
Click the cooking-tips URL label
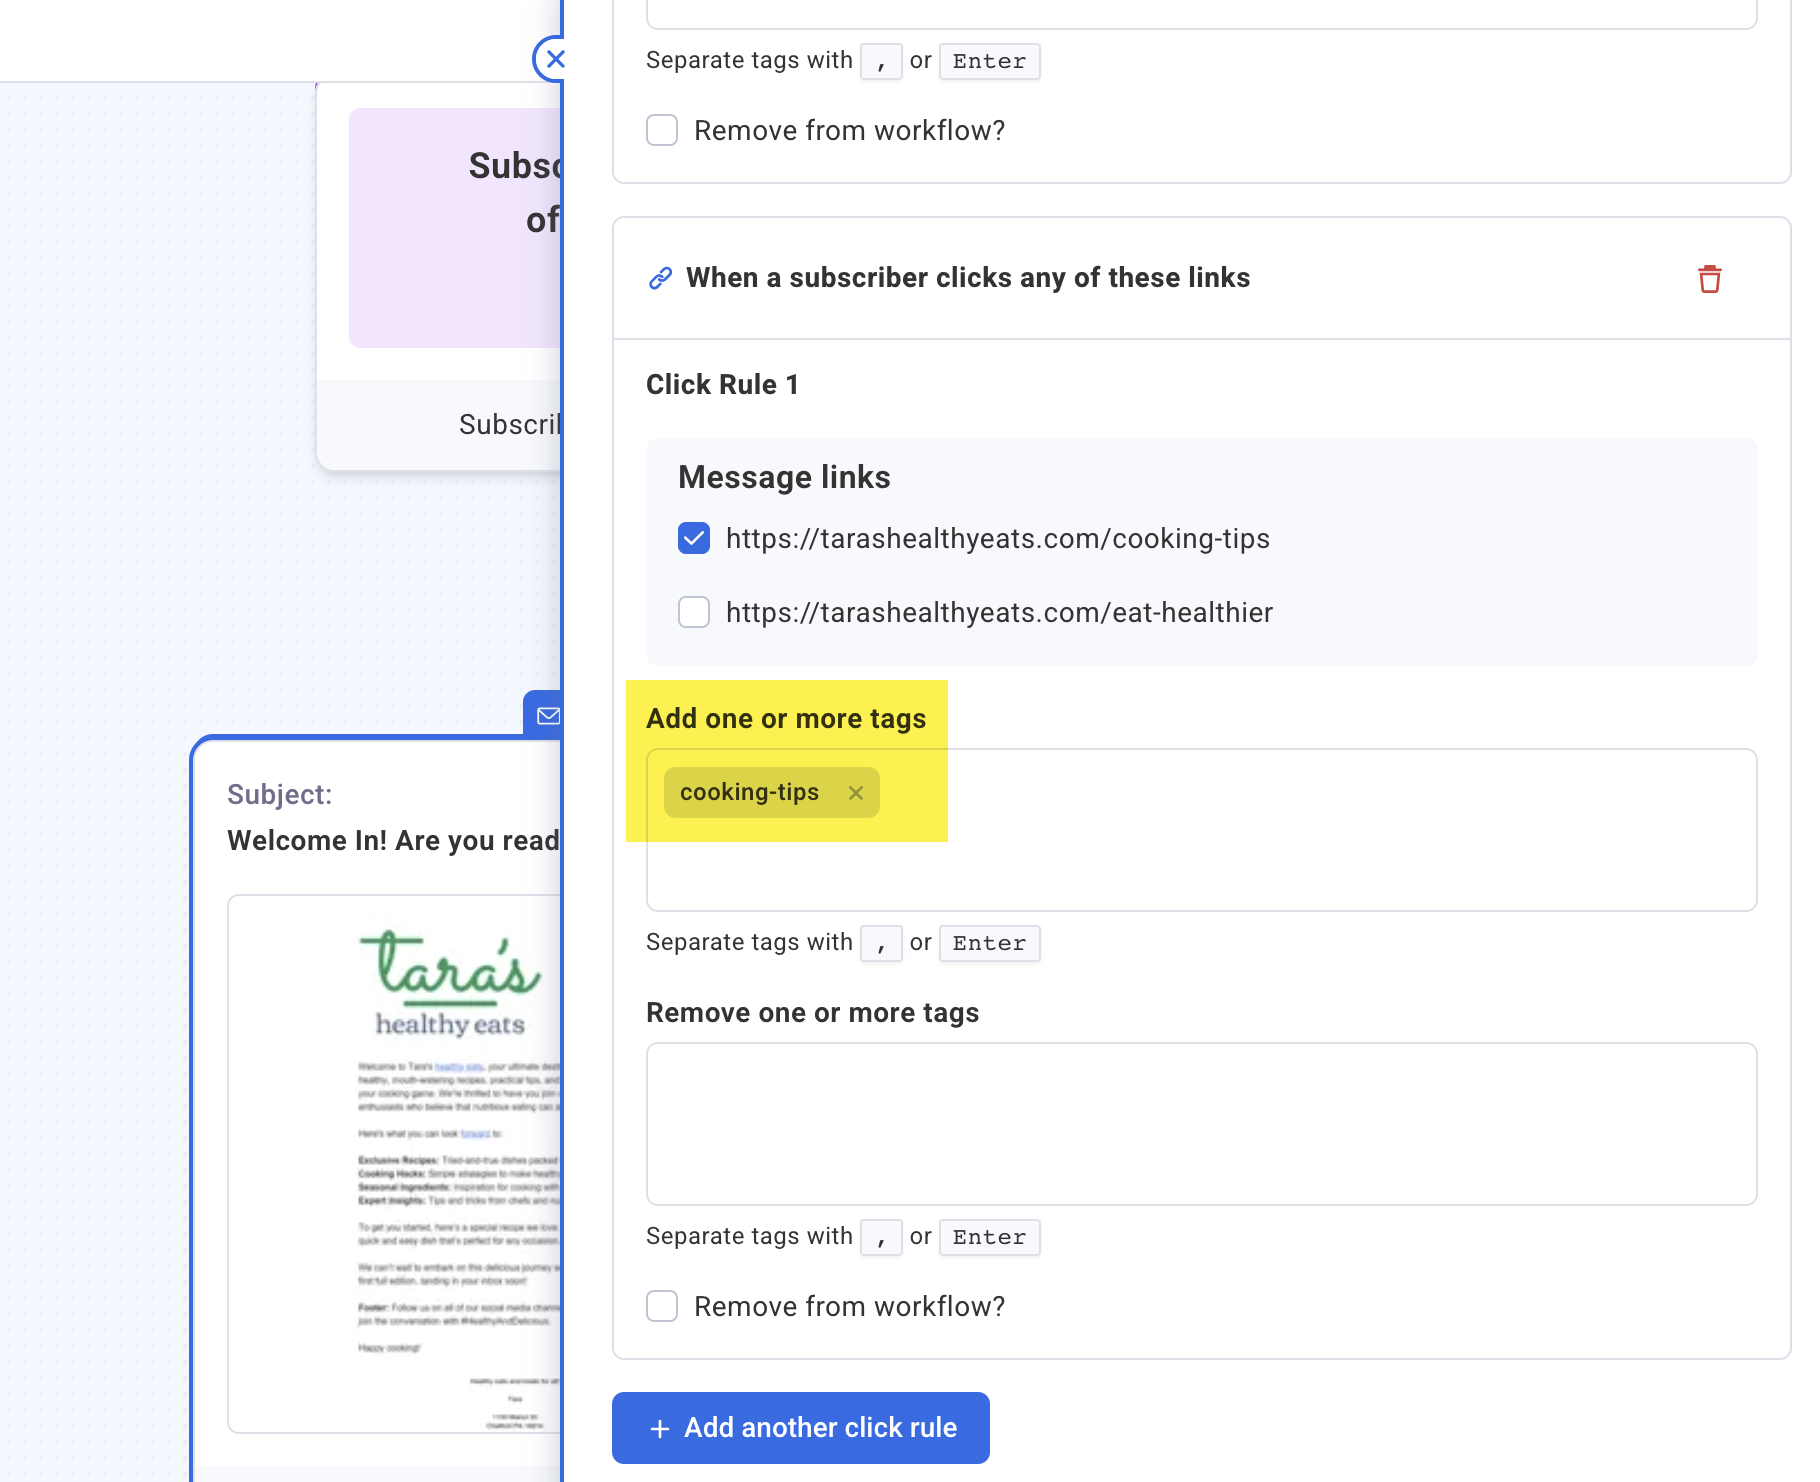click(997, 539)
